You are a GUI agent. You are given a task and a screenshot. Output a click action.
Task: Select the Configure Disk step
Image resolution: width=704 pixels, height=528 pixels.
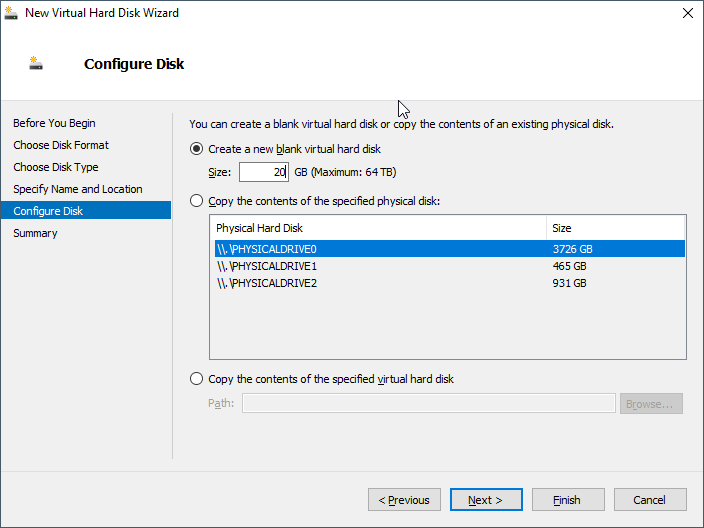tap(48, 211)
